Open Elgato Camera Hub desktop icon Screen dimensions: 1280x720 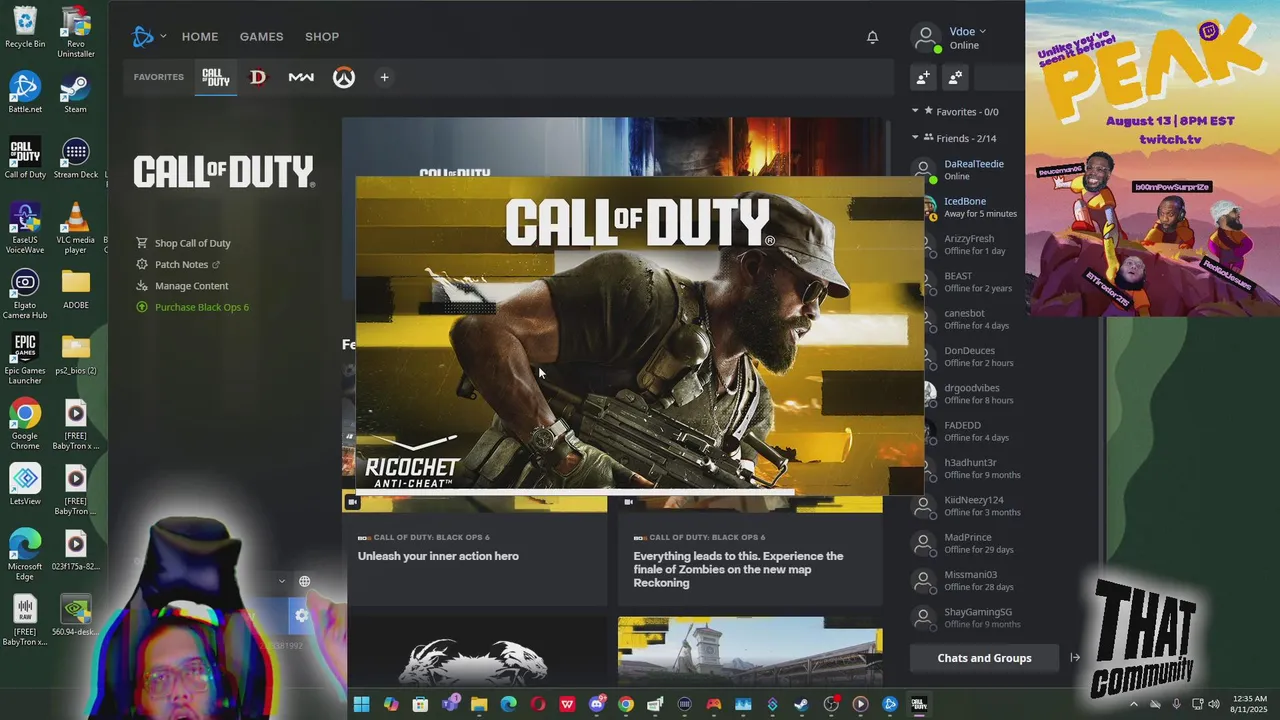click(25, 294)
